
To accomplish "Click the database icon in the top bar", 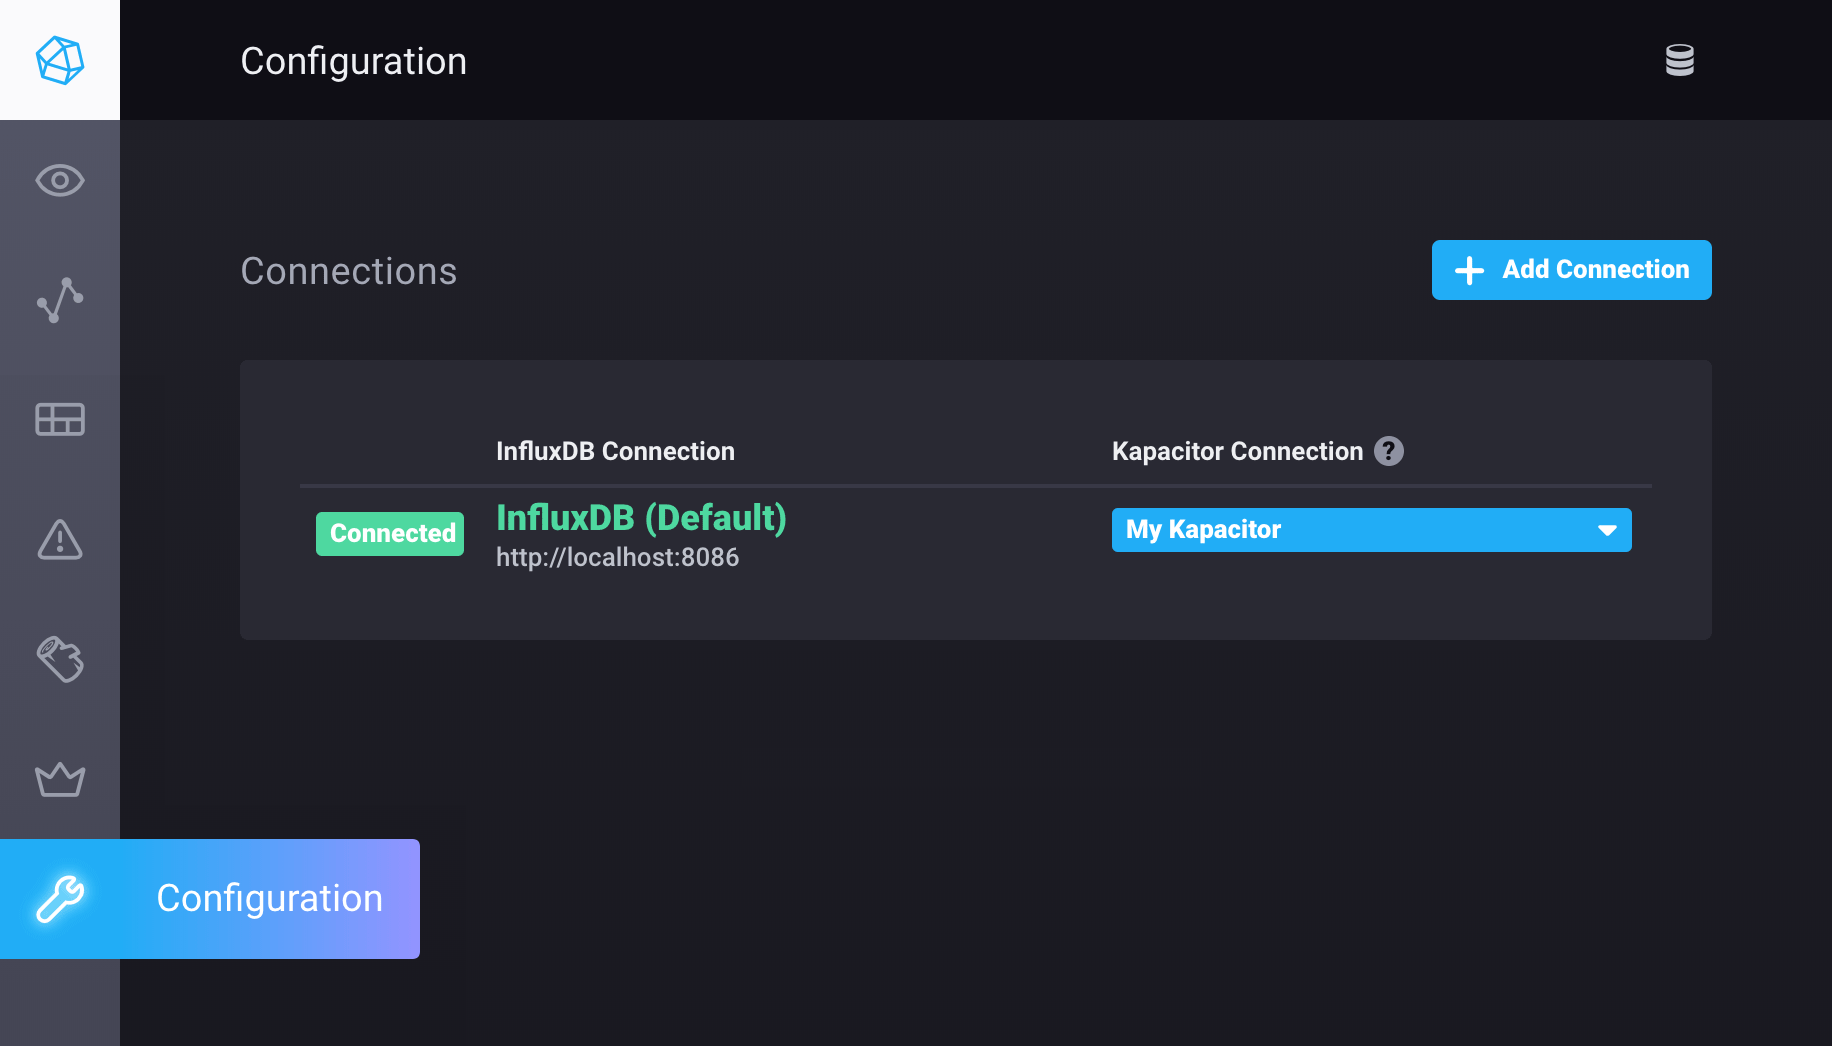I will [x=1680, y=60].
